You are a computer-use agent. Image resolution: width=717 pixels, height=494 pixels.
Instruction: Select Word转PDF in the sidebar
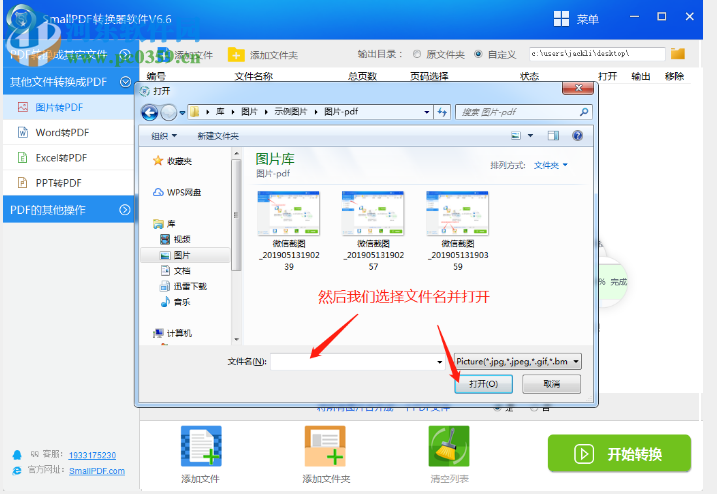(x=69, y=133)
